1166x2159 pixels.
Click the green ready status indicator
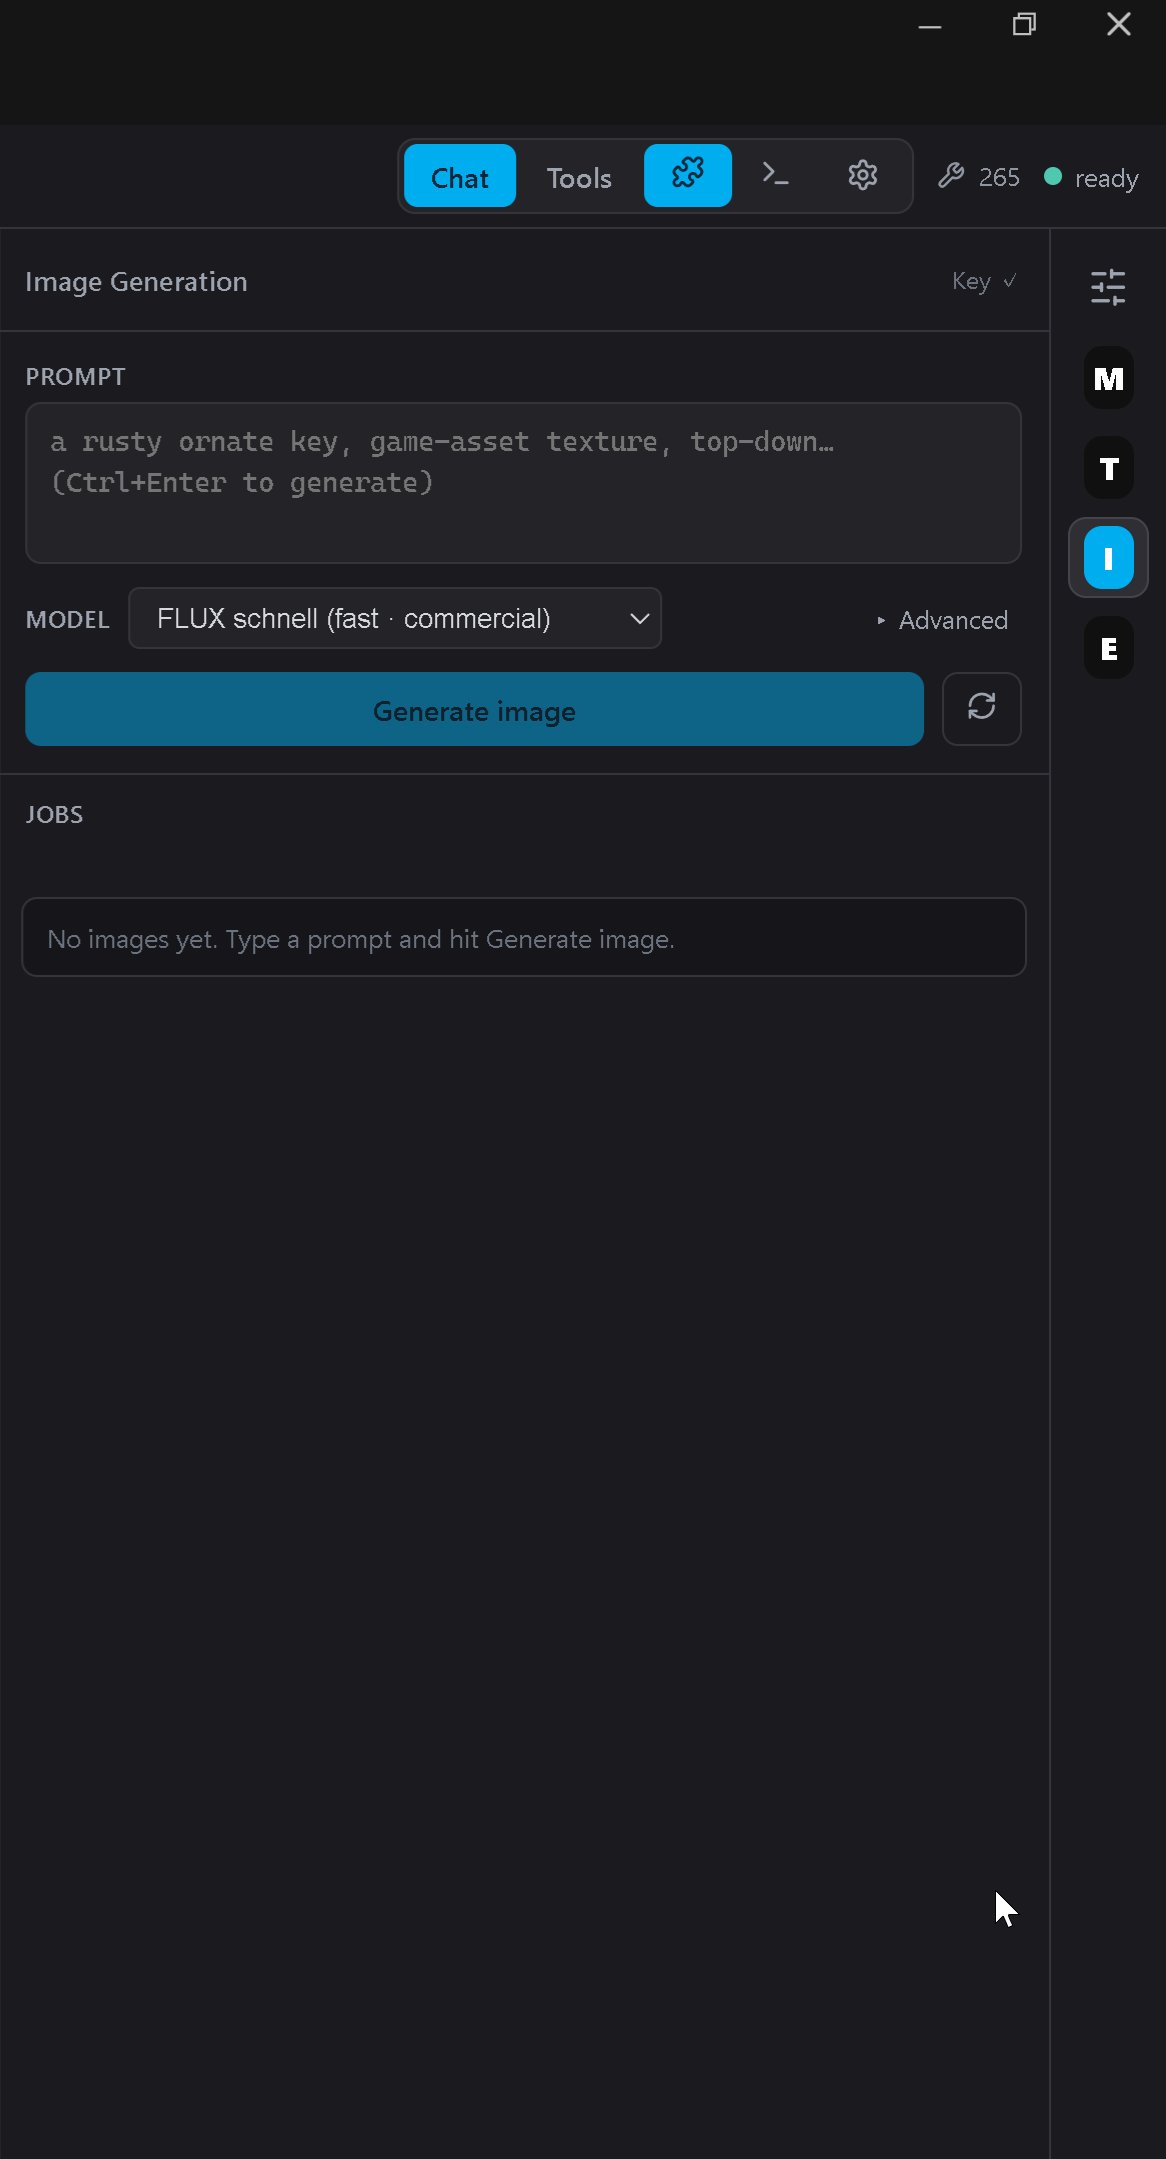tap(1053, 176)
